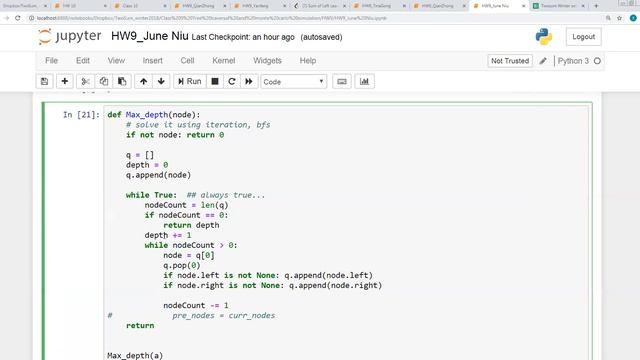The height and width of the screenshot is (360, 640).
Task: Open the cell type Code dropdown
Action: [x=293, y=82]
